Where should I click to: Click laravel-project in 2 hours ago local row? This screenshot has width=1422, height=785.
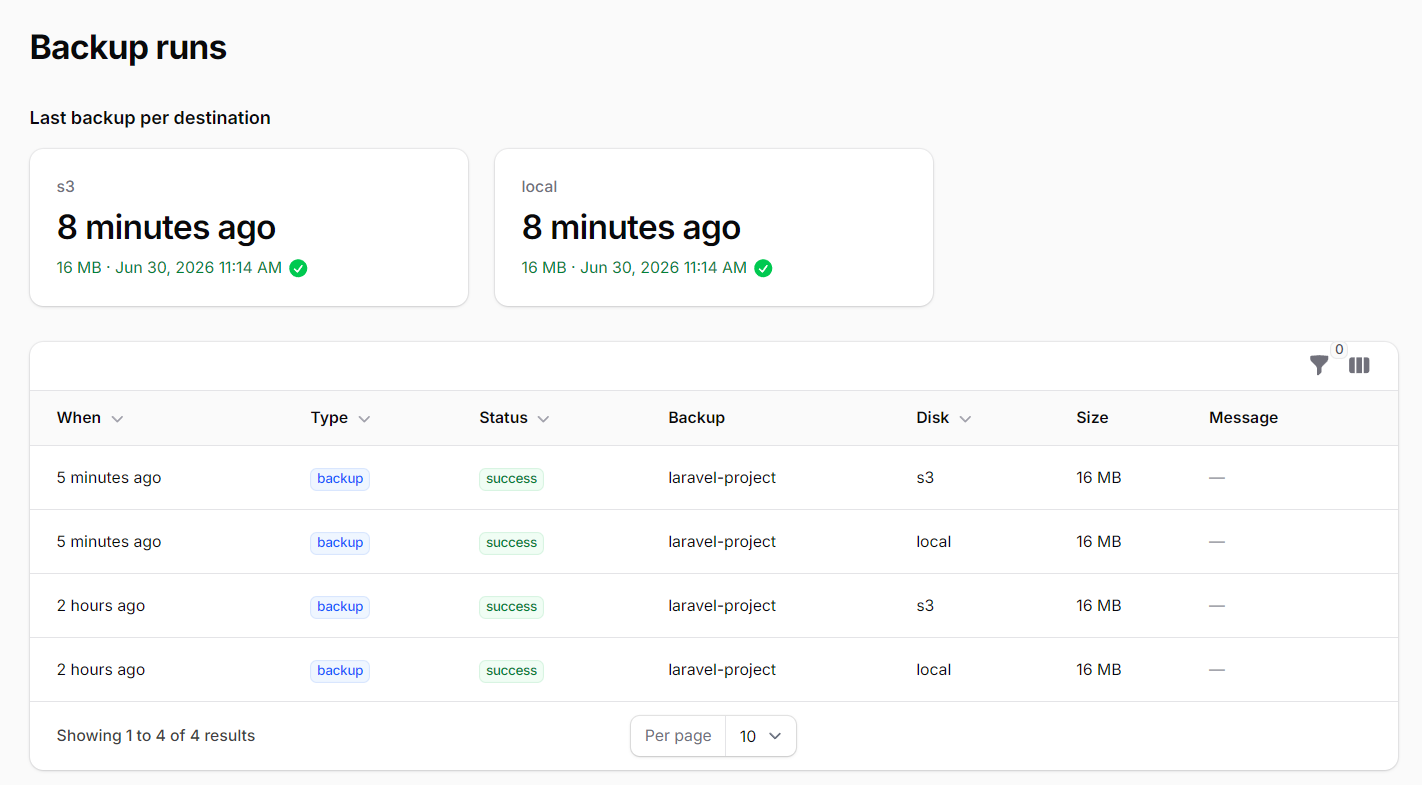click(x=722, y=670)
